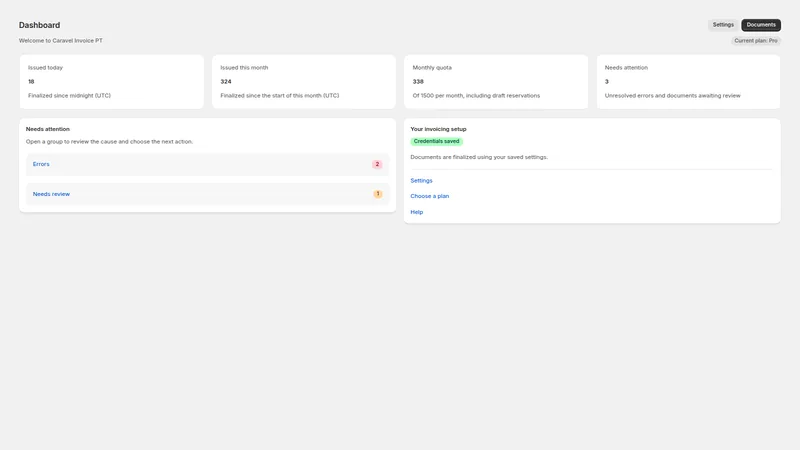This screenshot has height=450, width=800.
Task: Select the Monthly quota value 338
Action: point(418,82)
